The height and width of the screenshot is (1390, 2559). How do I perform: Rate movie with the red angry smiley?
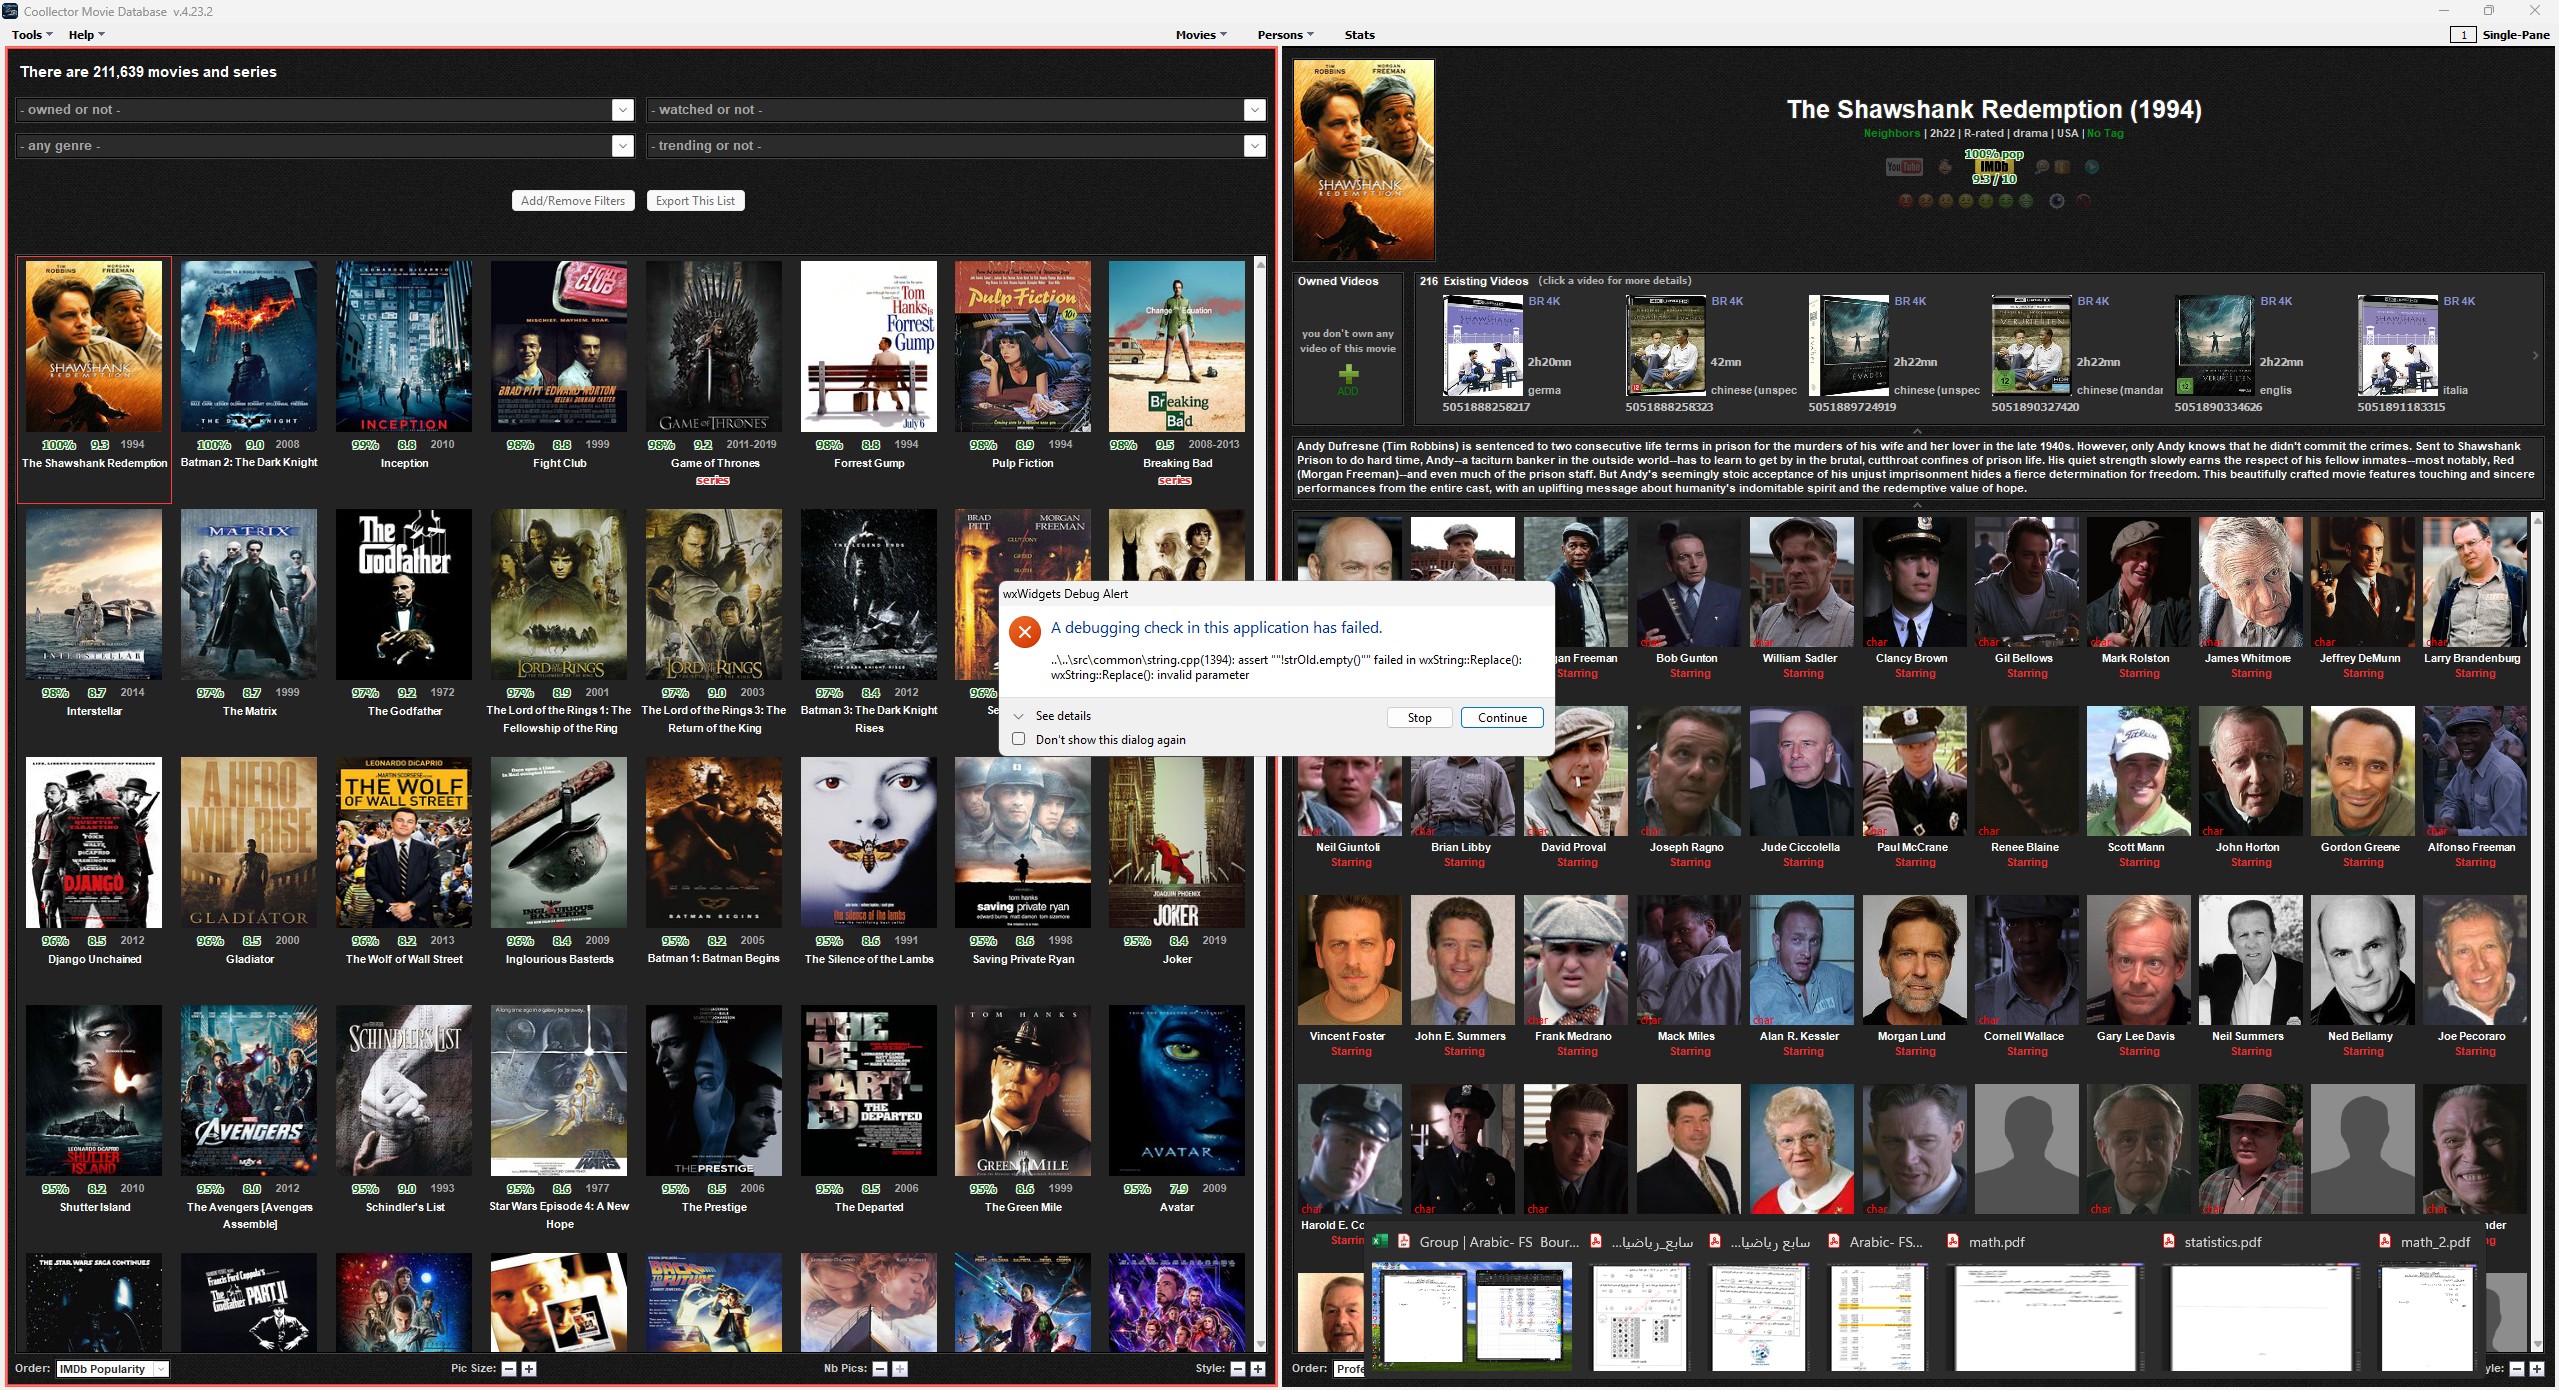pyautogui.click(x=1905, y=201)
